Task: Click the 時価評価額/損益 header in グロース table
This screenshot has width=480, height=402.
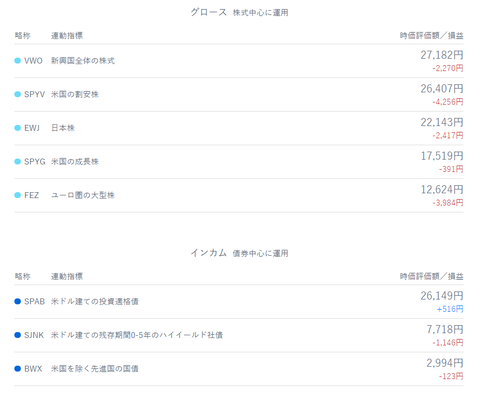Action: (432, 36)
